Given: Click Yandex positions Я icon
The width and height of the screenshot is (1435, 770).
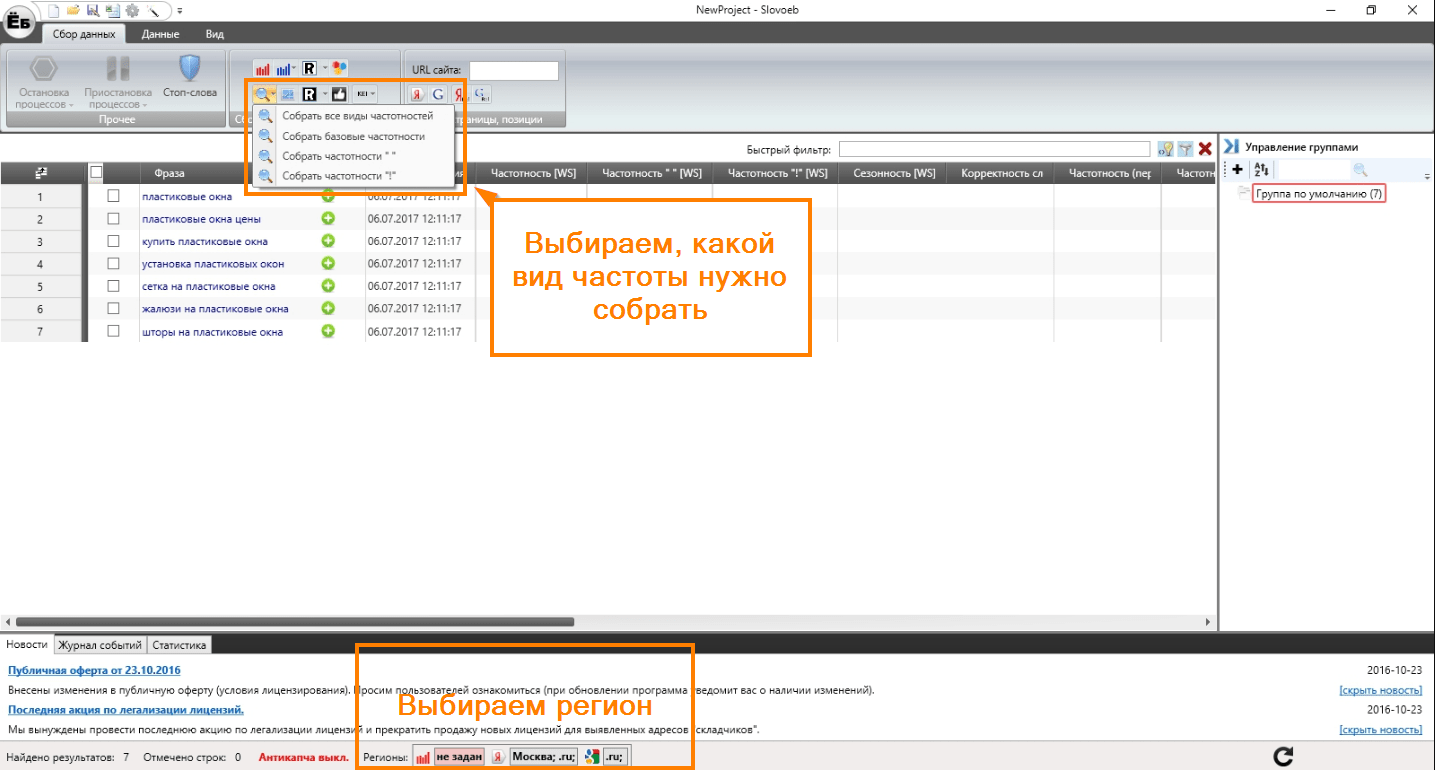Looking at the screenshot, I should tap(460, 95).
